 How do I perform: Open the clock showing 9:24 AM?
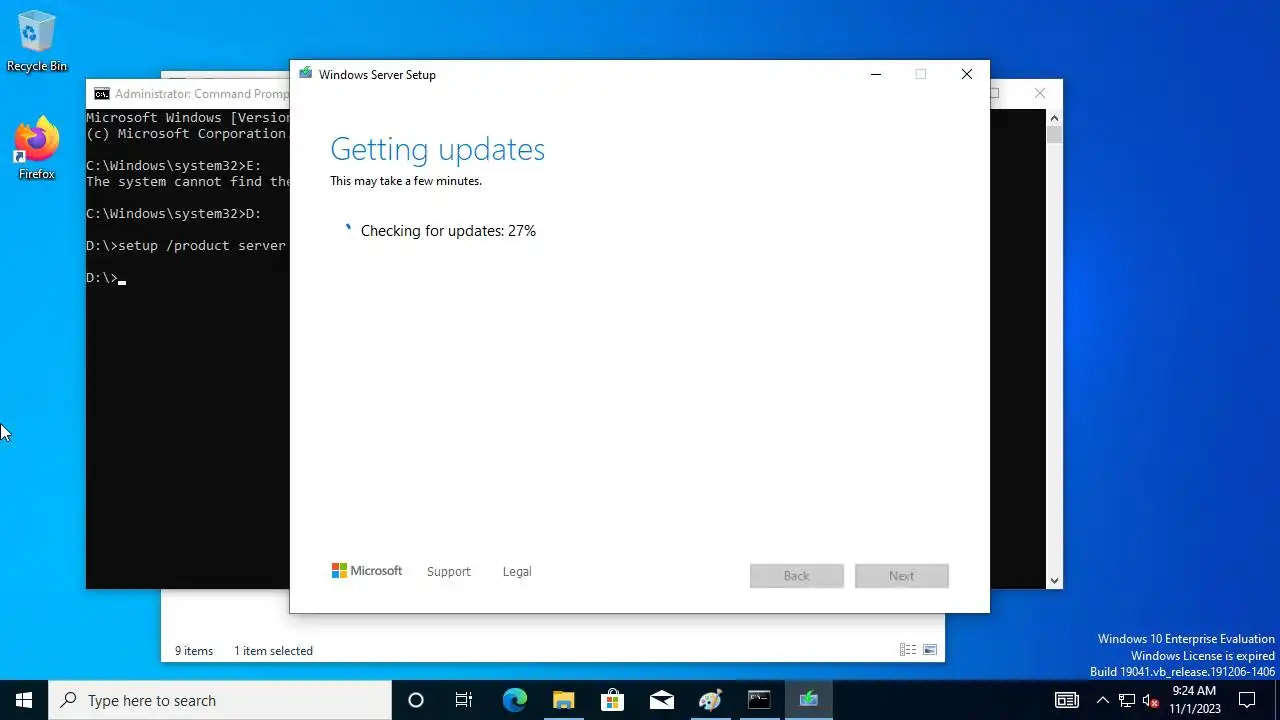1194,700
